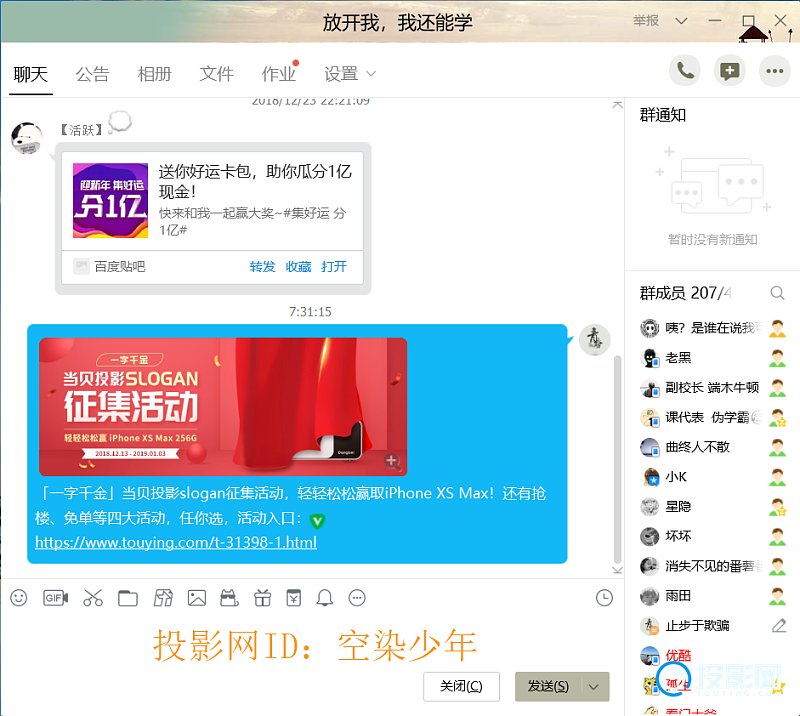Open the 公告 tab
The image size is (800, 716).
coord(92,74)
